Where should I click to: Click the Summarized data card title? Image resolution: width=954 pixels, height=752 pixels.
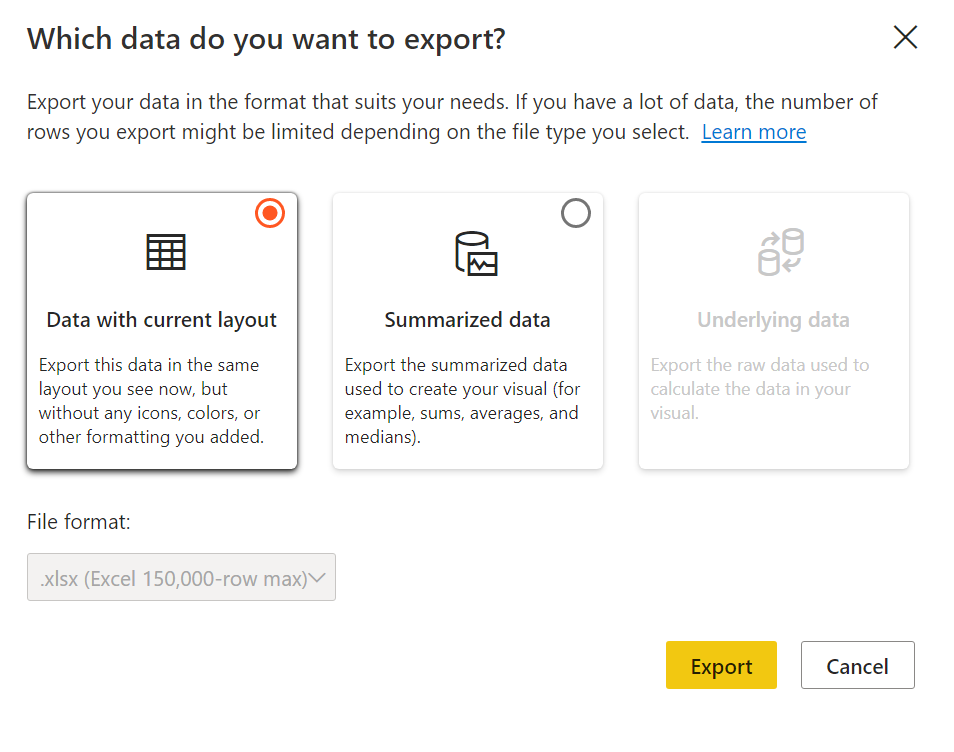coord(467,320)
